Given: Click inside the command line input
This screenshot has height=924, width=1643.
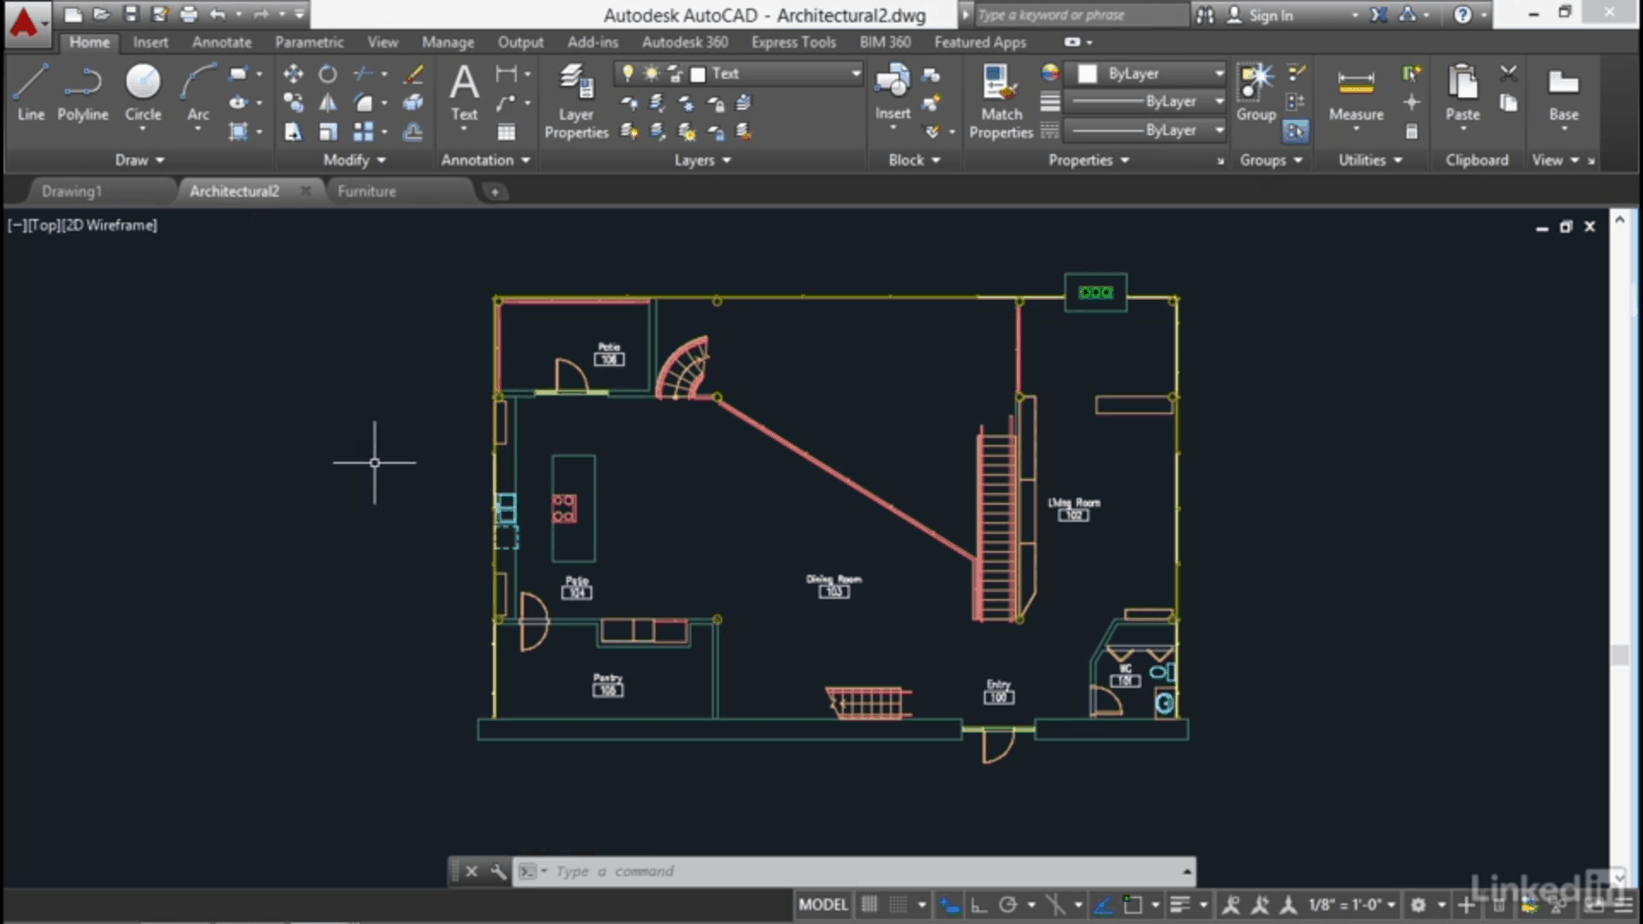Looking at the screenshot, I should [700, 871].
